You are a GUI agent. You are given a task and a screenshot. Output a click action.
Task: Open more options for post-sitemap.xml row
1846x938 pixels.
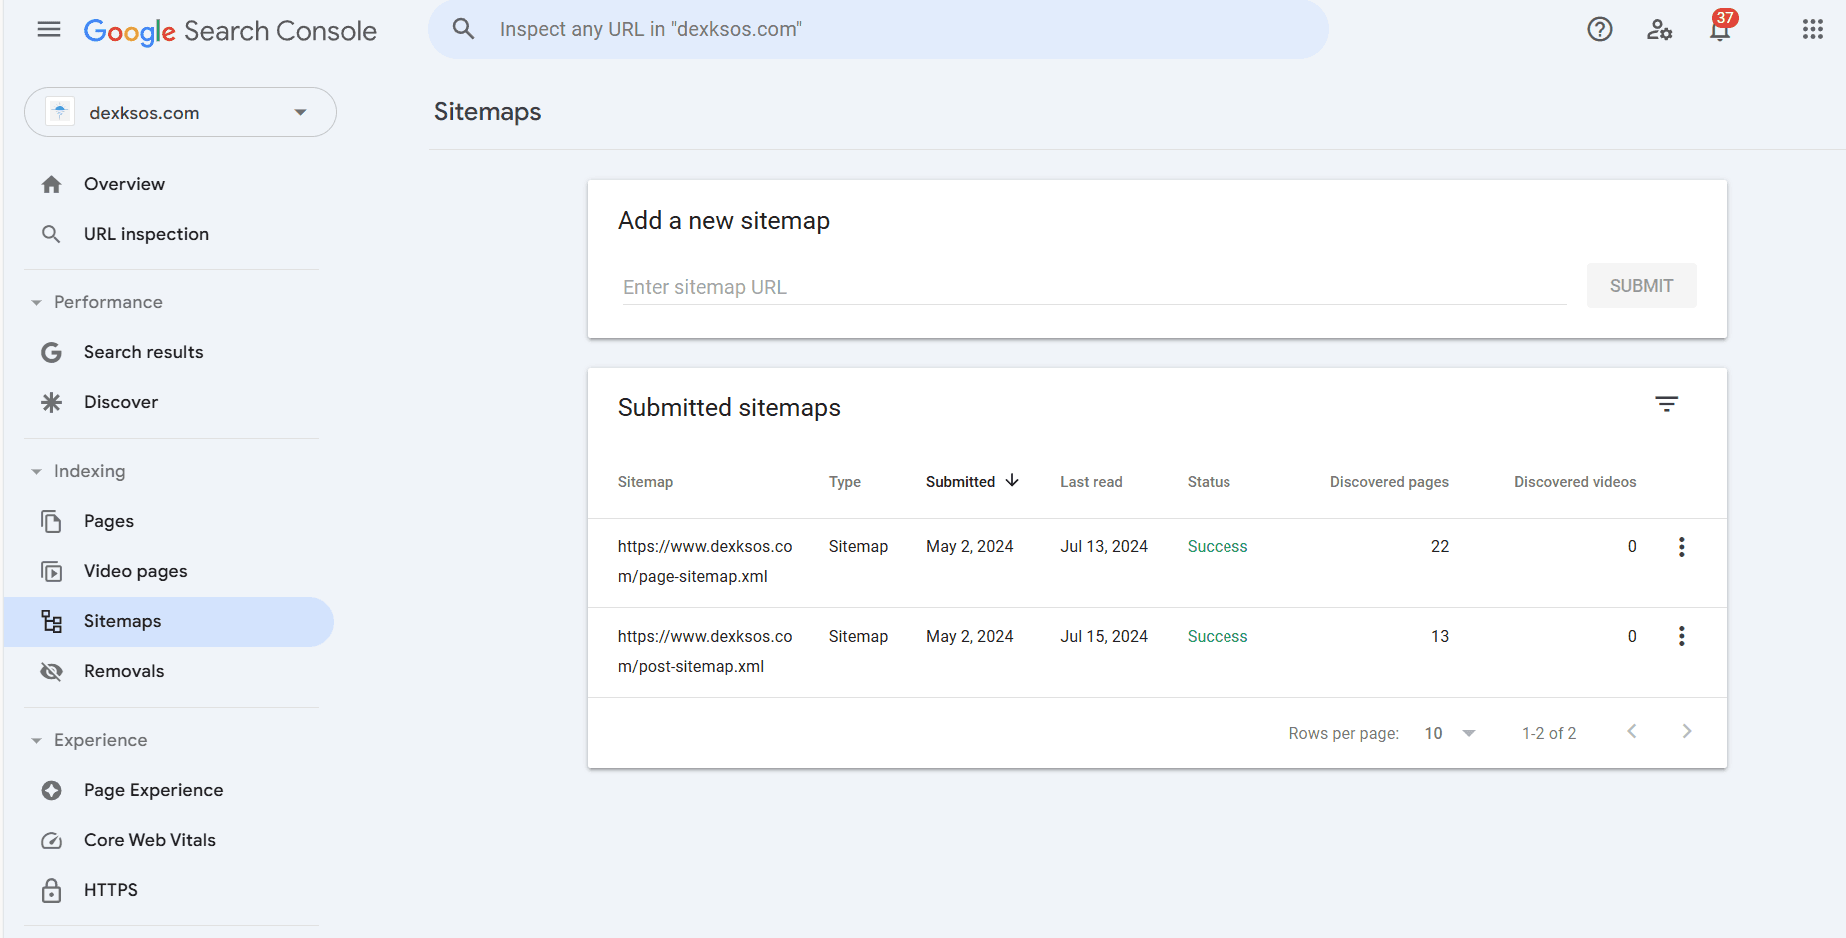tap(1682, 636)
